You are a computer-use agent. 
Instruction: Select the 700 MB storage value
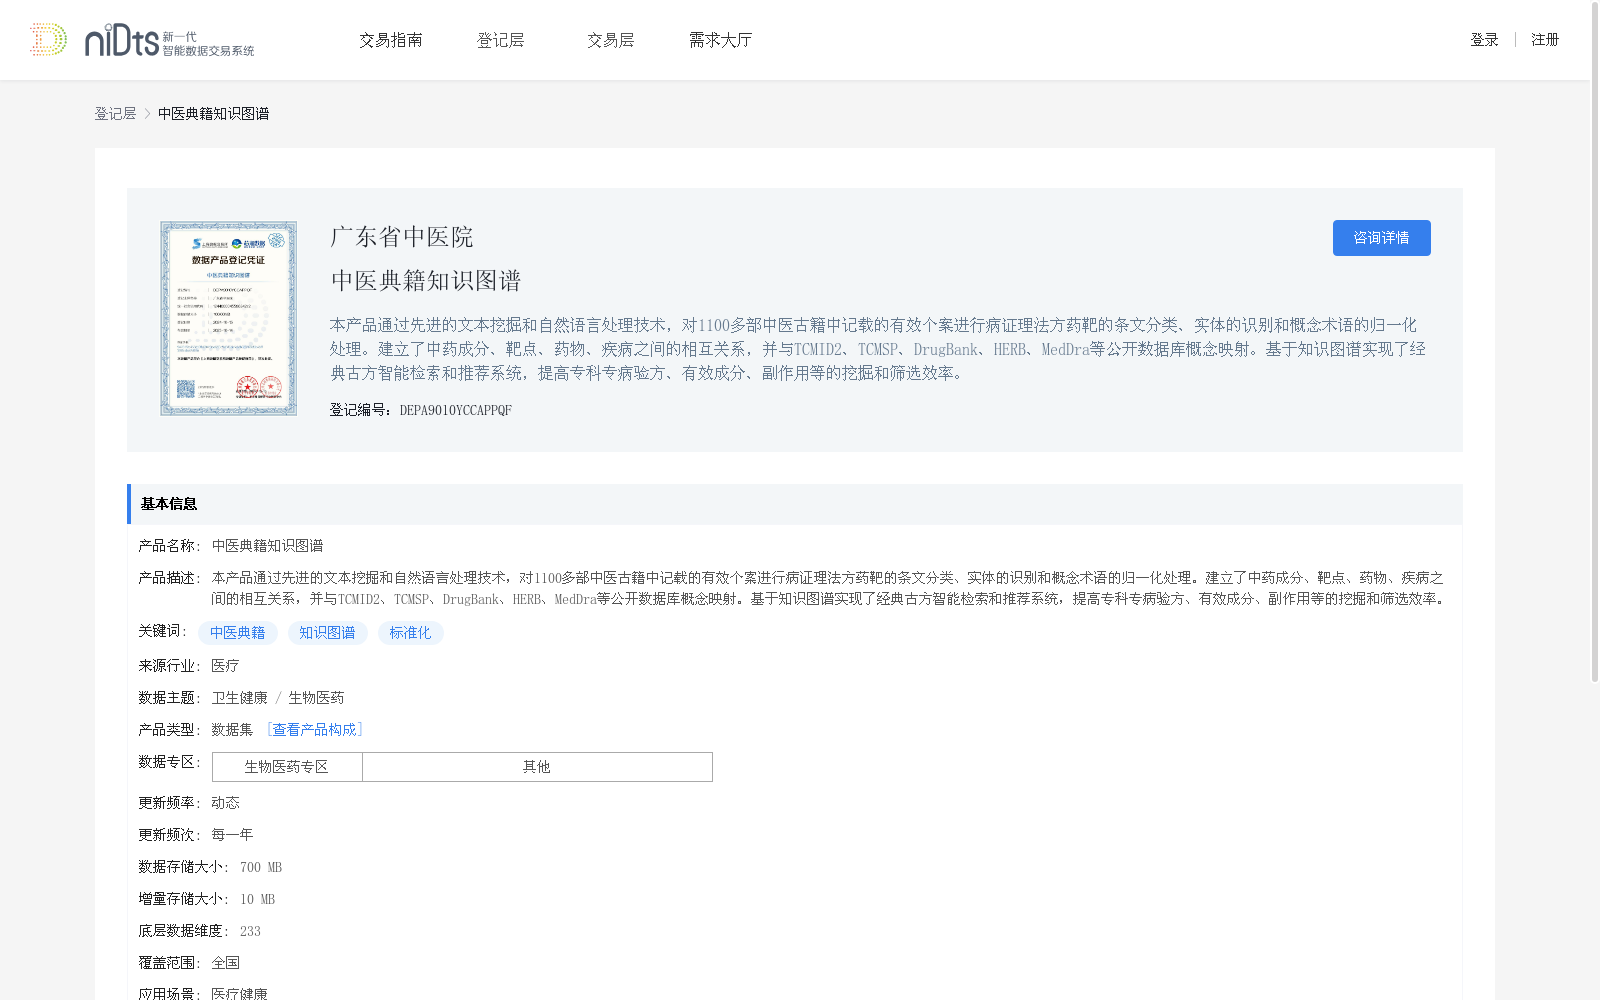click(261, 867)
